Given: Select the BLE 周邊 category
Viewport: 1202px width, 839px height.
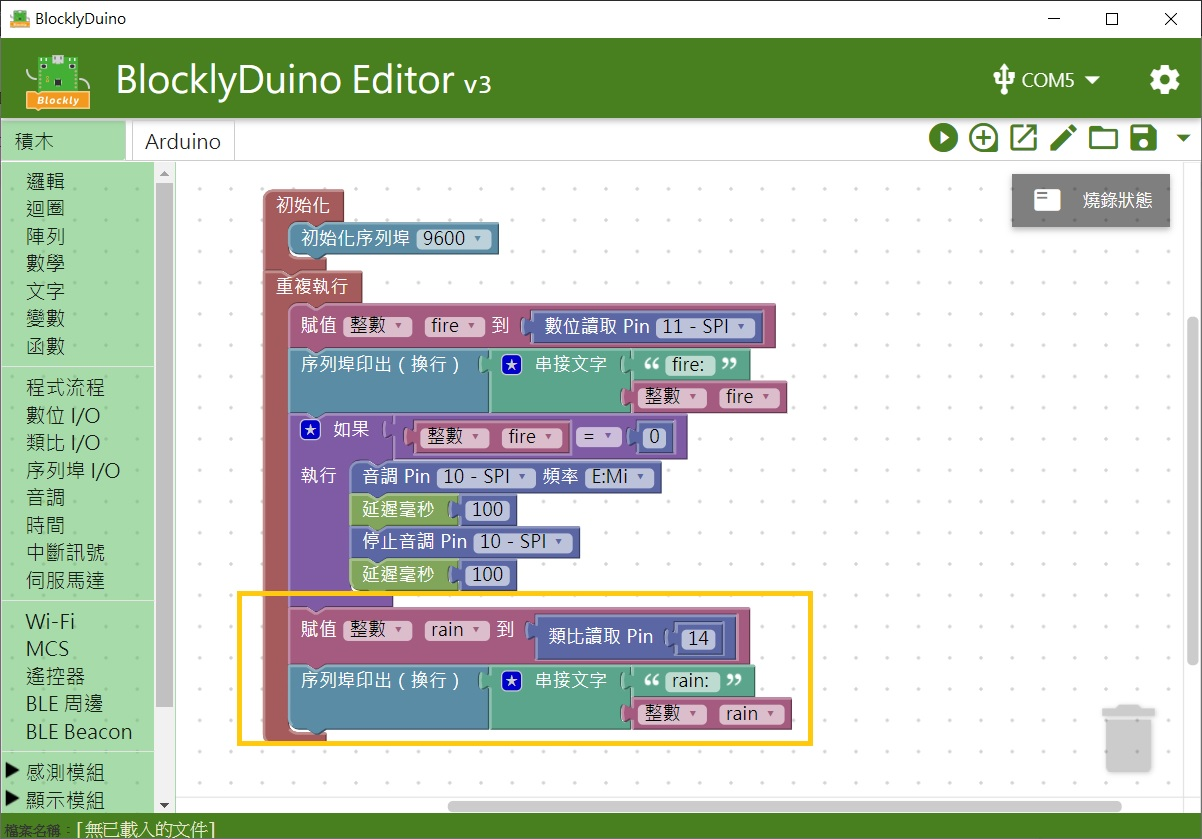Looking at the screenshot, I should point(65,704).
